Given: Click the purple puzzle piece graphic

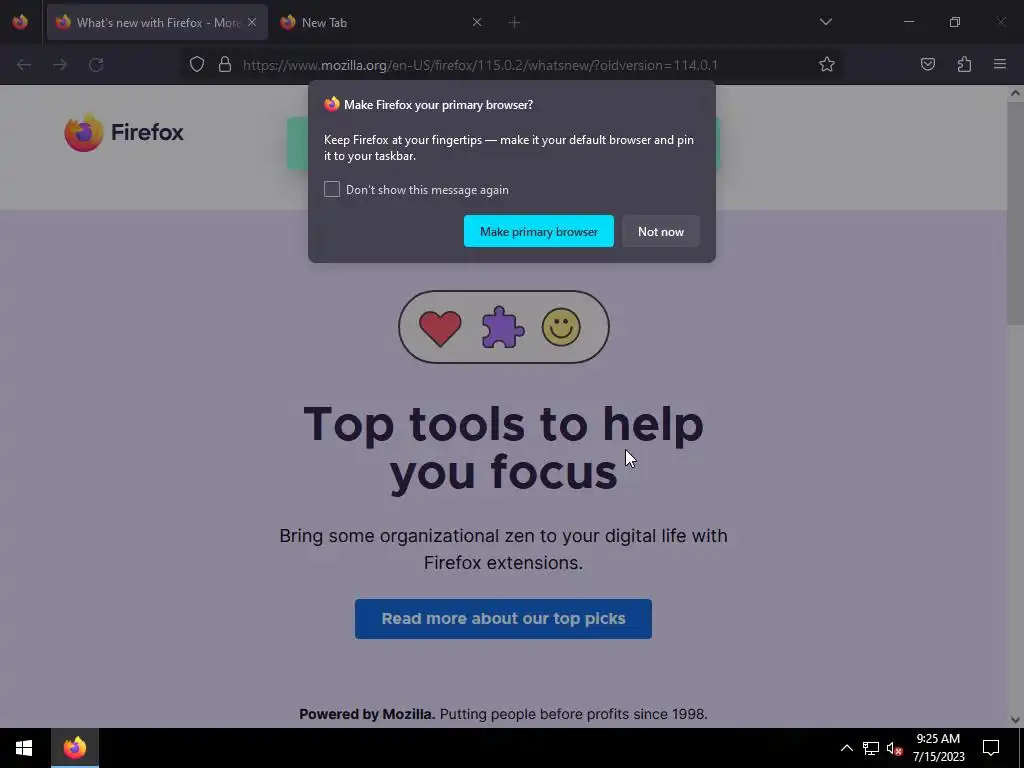Looking at the screenshot, I should point(503,327).
